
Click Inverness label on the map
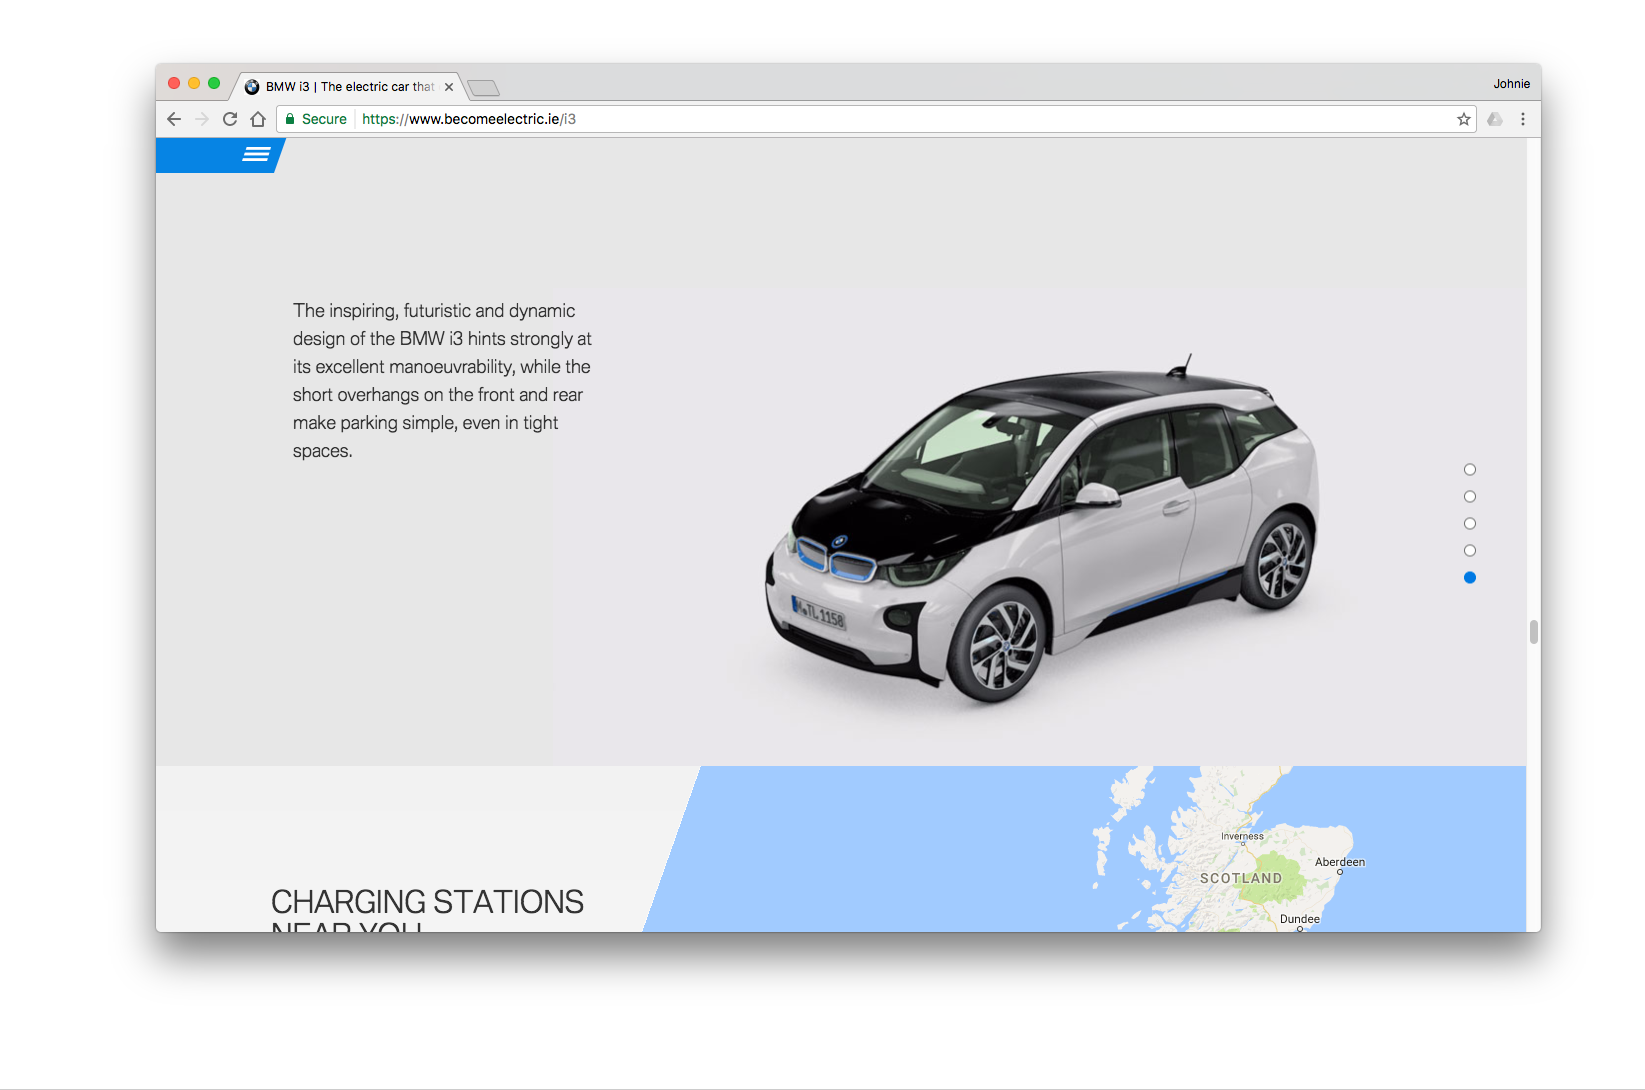pos(1242,837)
